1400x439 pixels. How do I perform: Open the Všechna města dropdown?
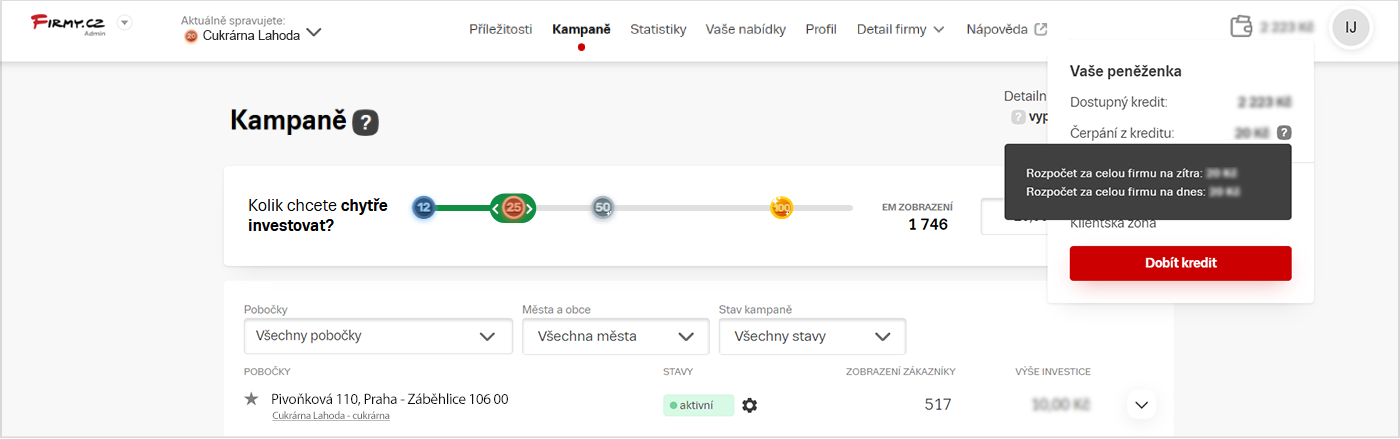click(x=615, y=336)
